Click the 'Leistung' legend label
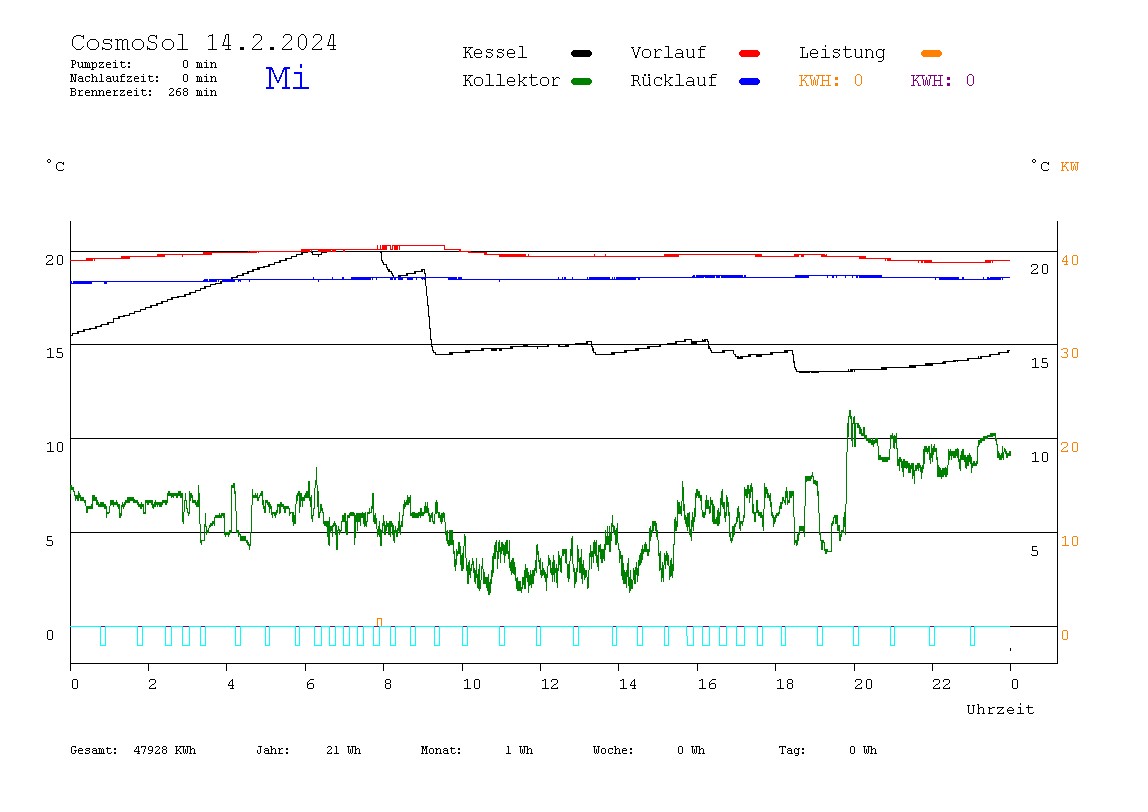This screenshot has height=812, width=1148. pos(842,53)
